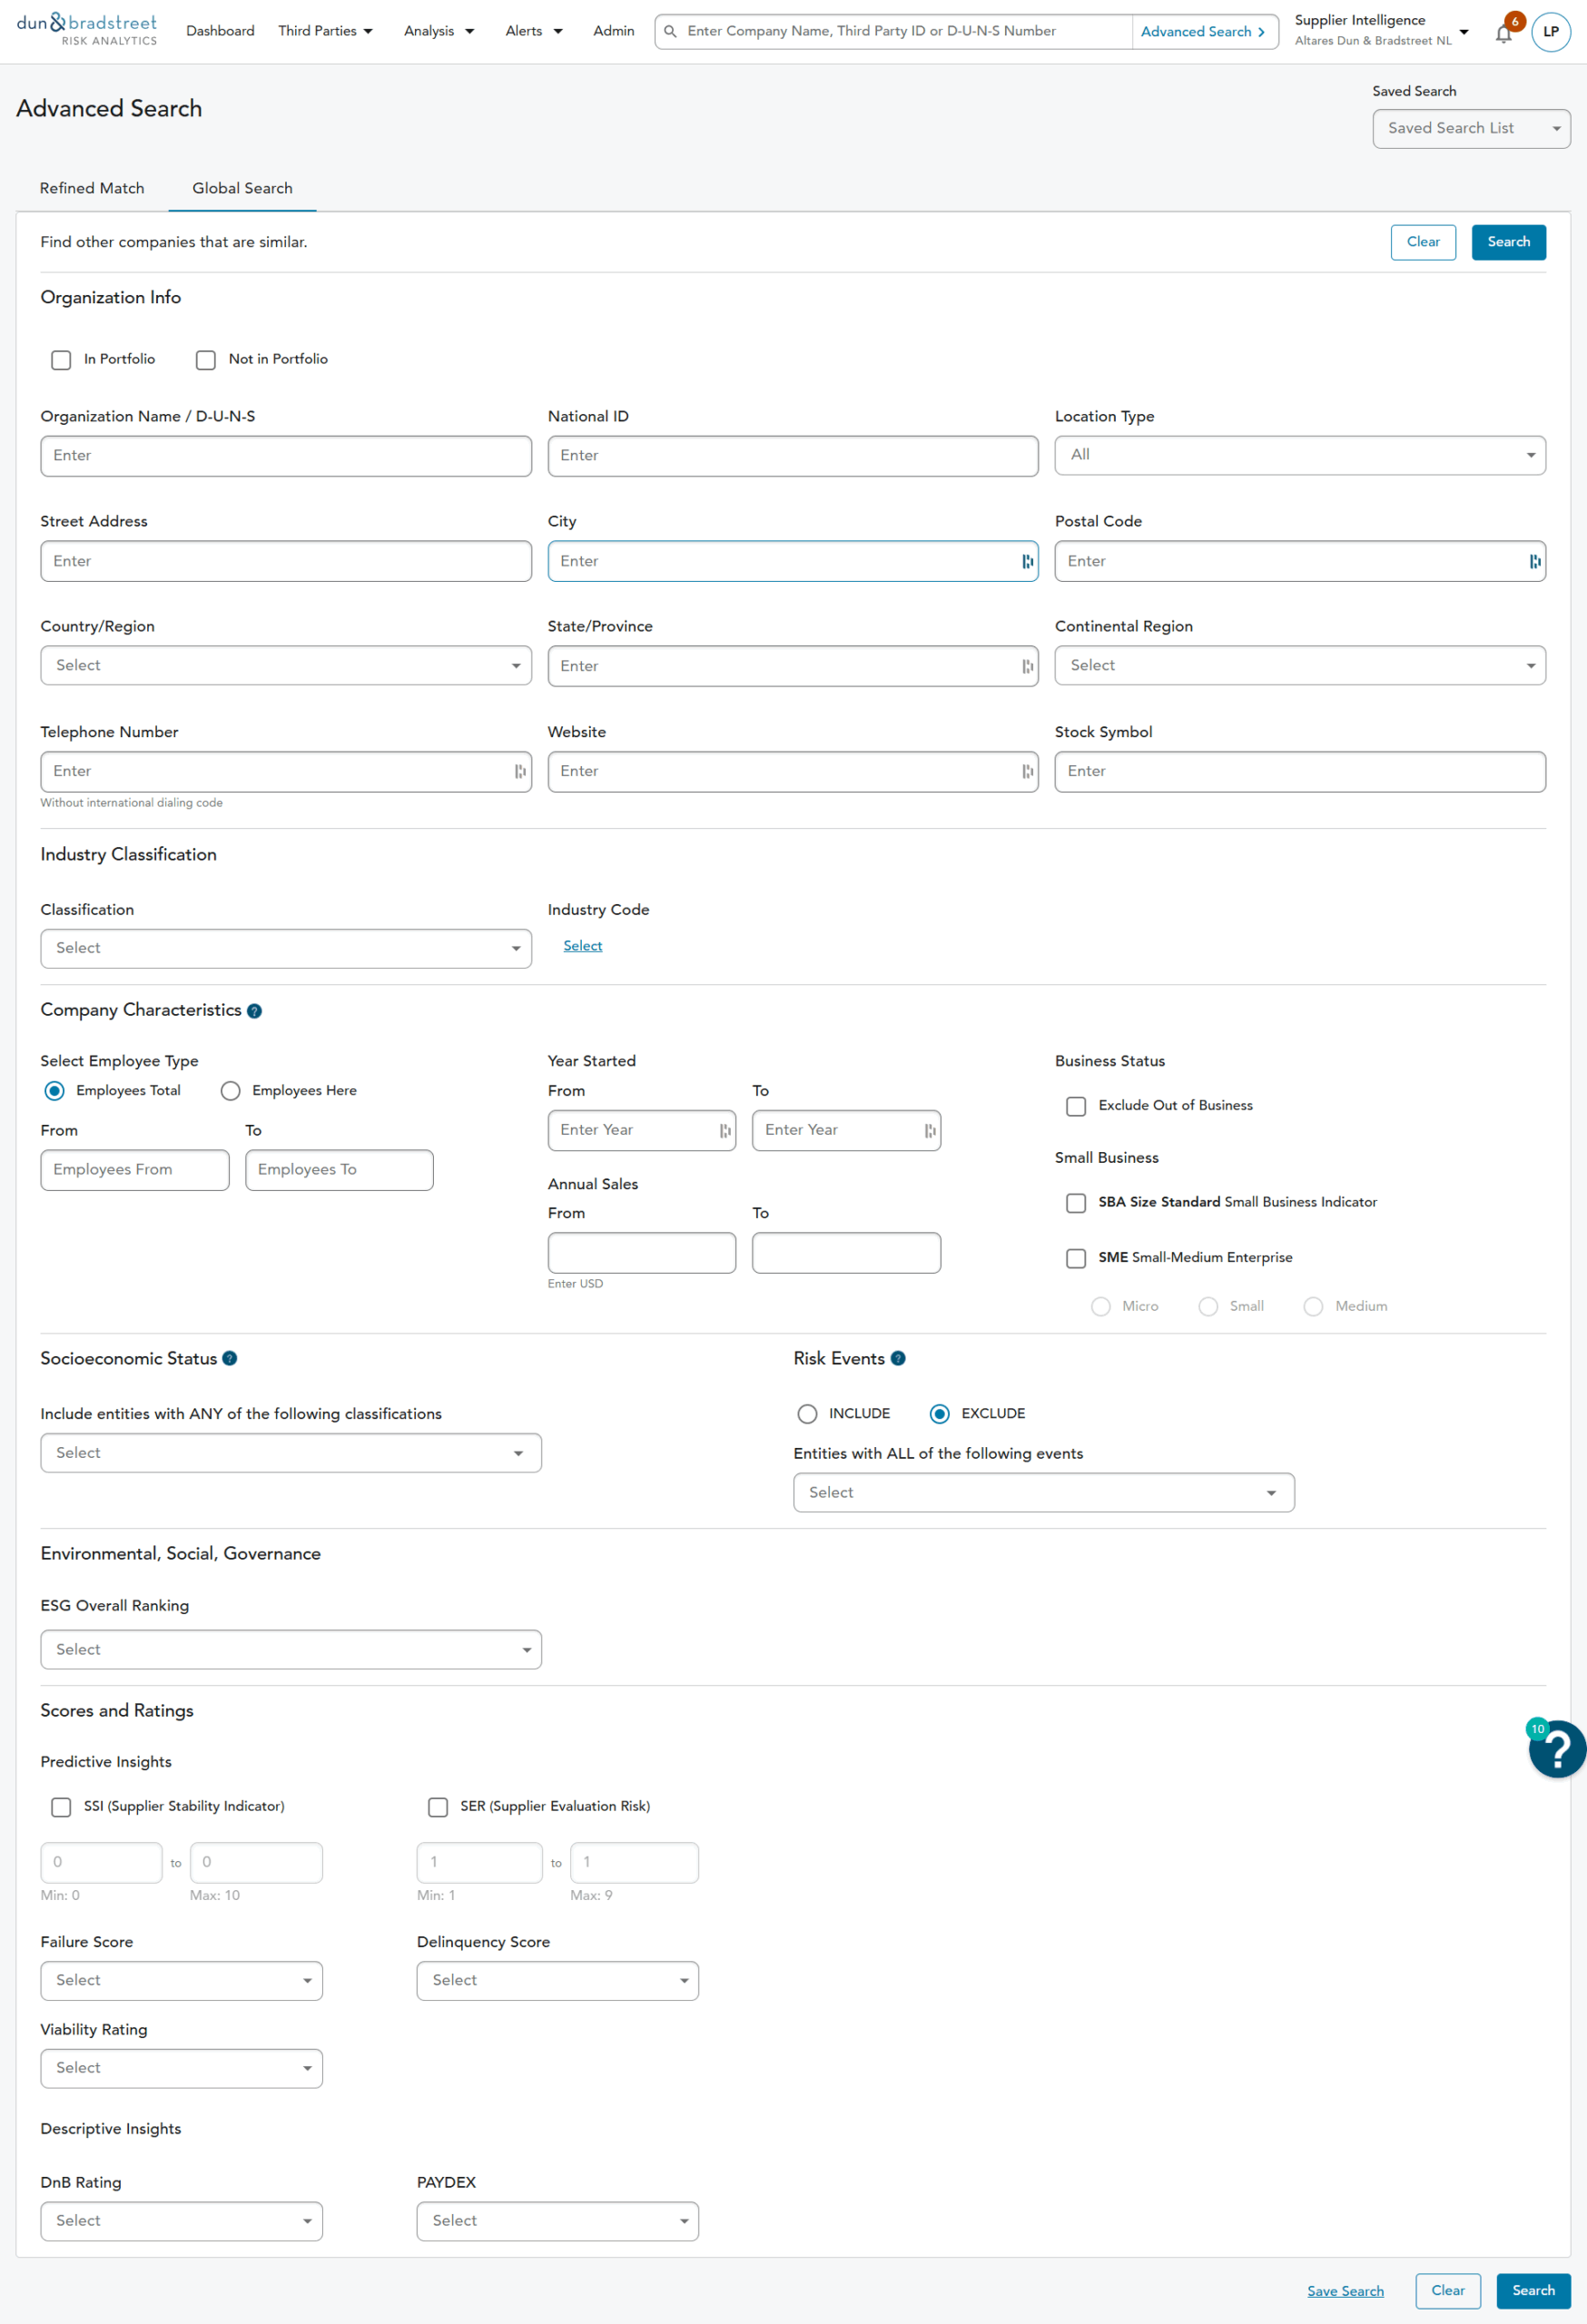Select the Employees Here radio button
The image size is (1587, 2324).
pos(231,1091)
